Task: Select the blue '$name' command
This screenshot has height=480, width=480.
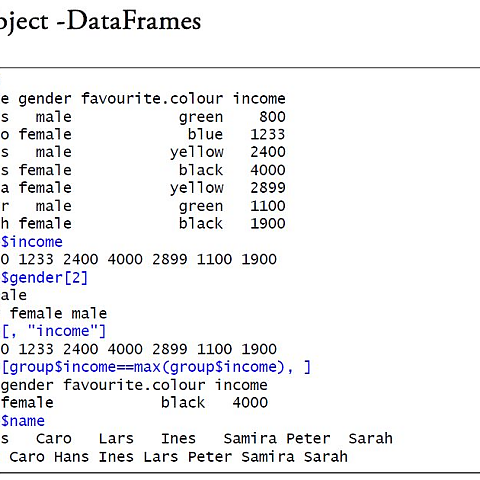Action: (22, 421)
